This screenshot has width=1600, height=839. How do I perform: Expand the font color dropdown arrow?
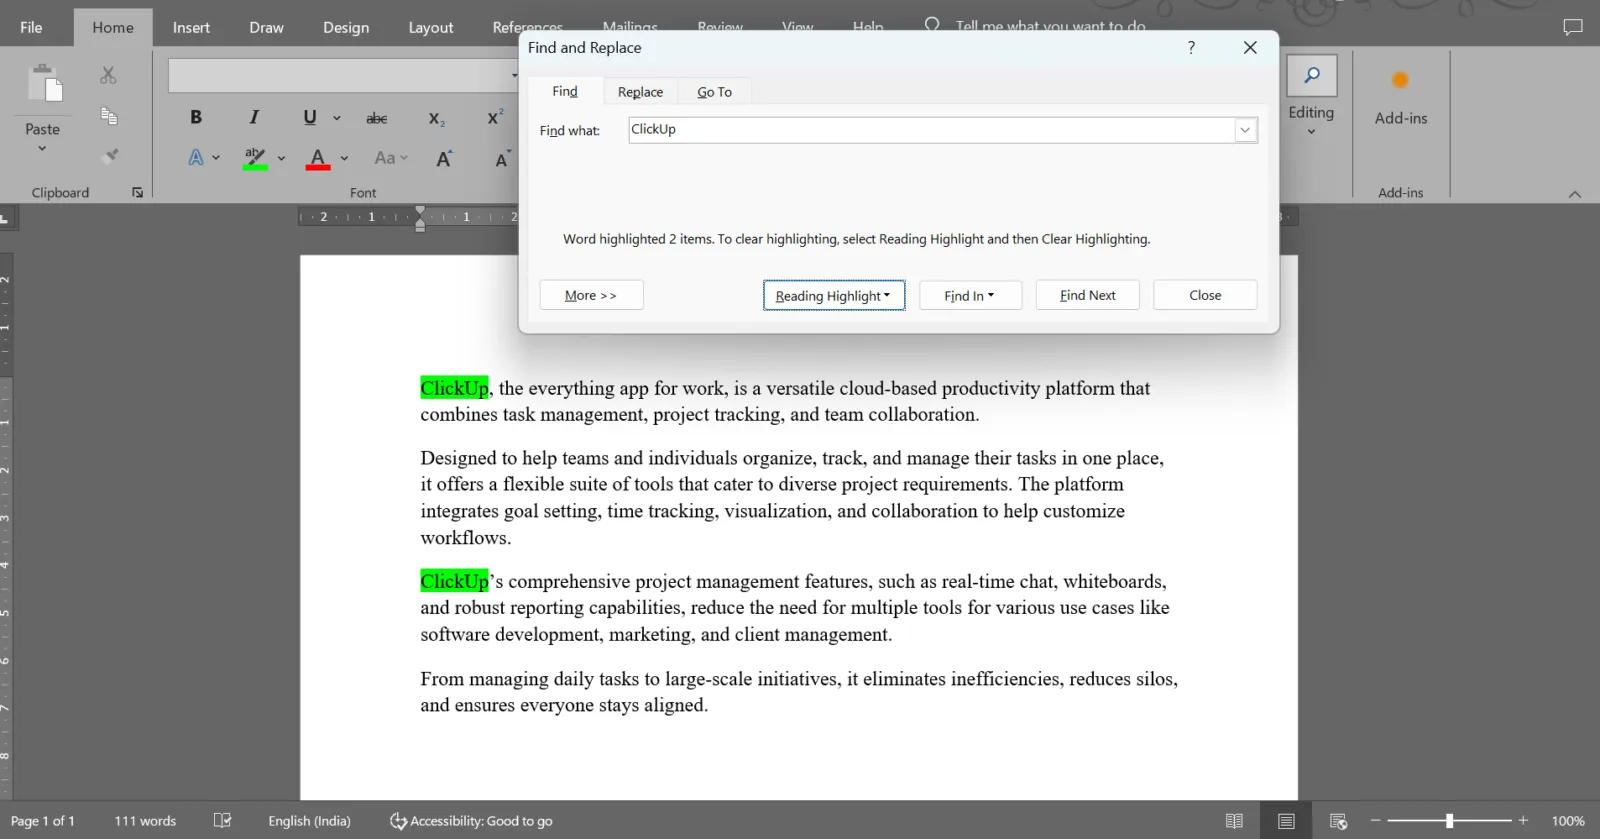[x=344, y=158]
